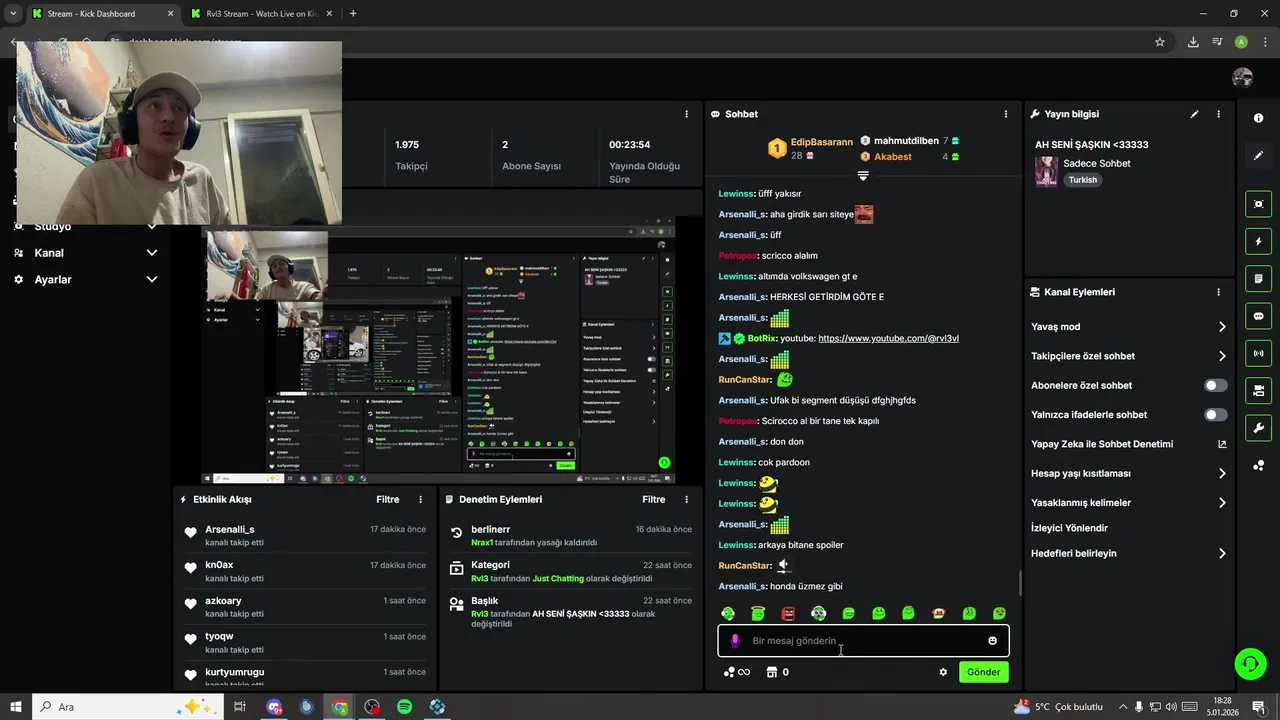Open Discord from the taskbar
Image resolution: width=1280 pixels, height=720 pixels.
tap(274, 707)
